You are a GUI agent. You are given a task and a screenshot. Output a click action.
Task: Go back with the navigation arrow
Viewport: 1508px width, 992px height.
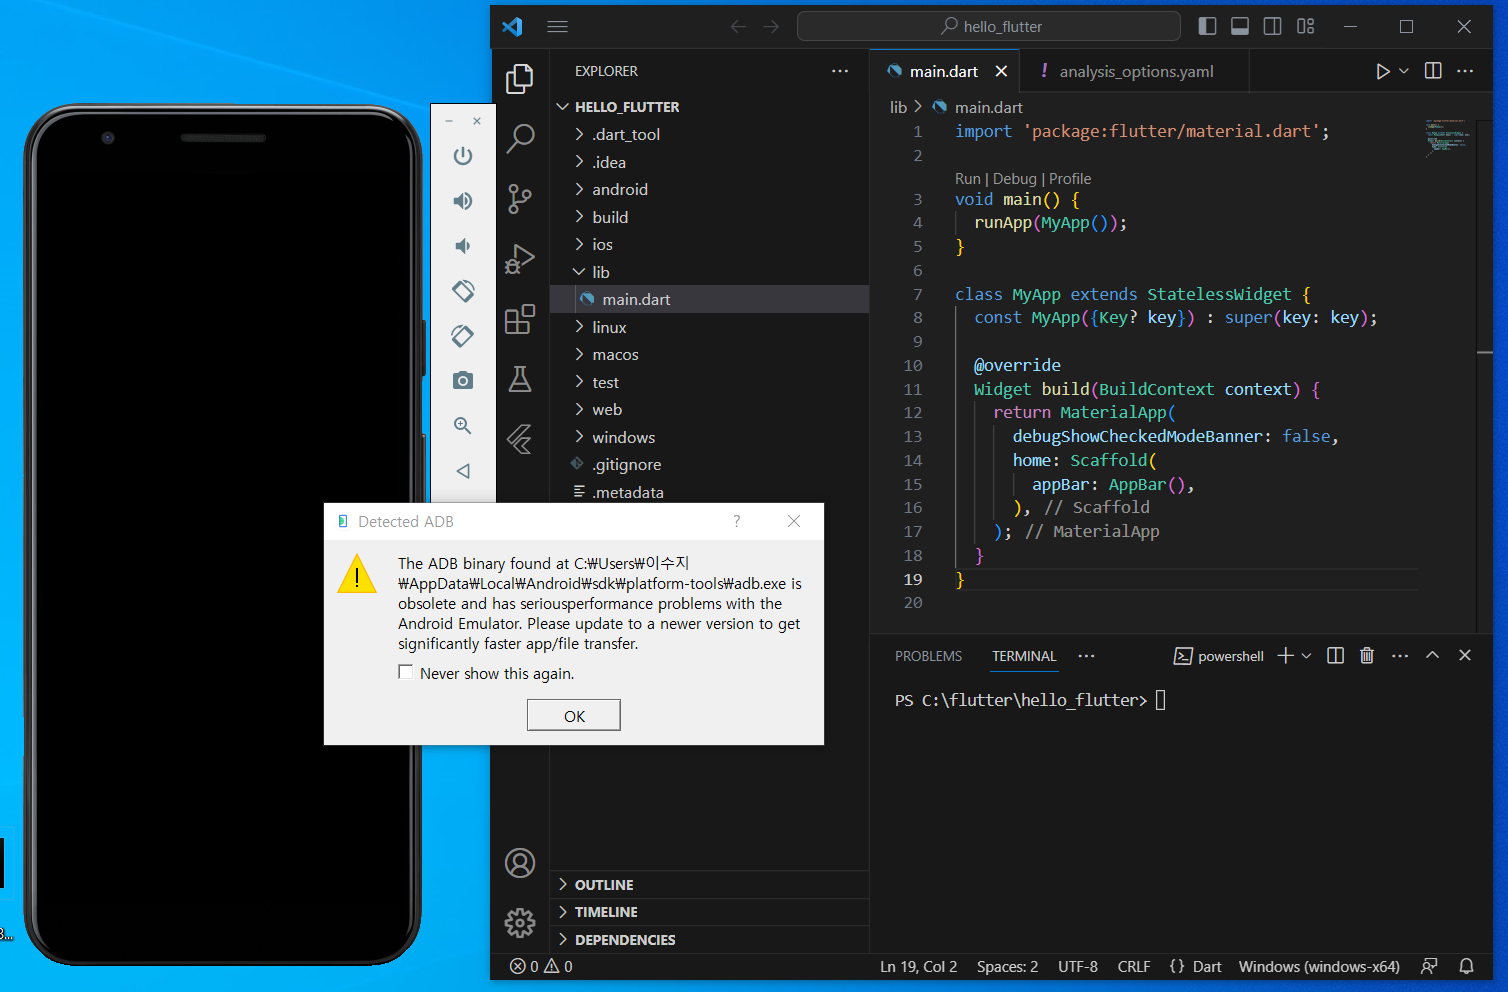[x=738, y=27]
